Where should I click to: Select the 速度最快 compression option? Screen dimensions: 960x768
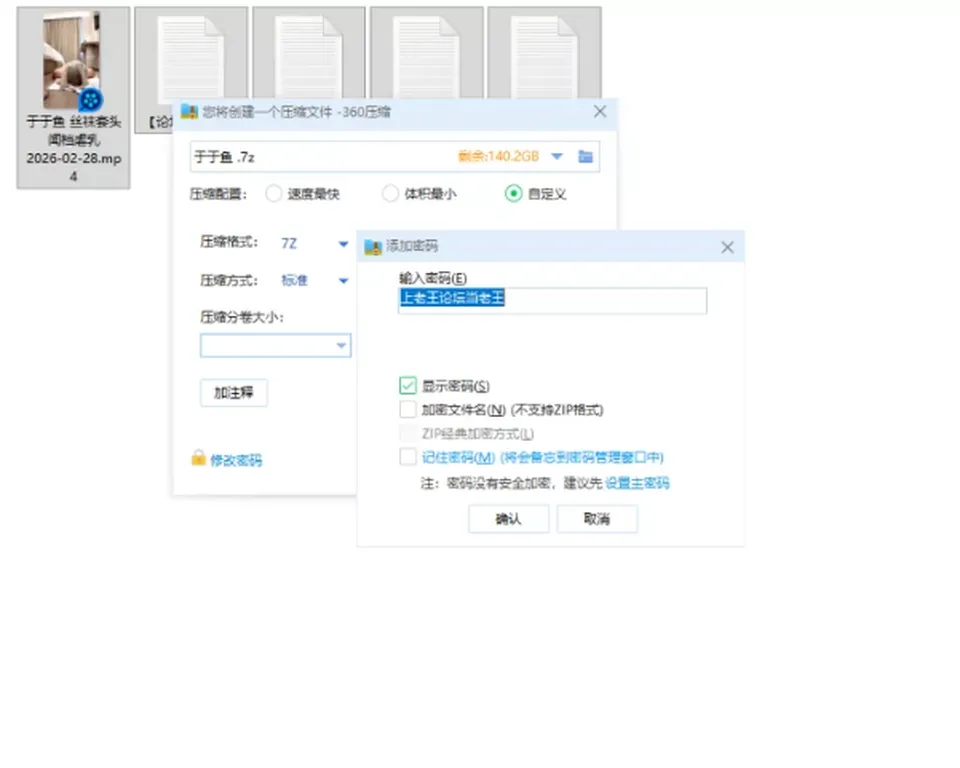pyautogui.click(x=274, y=194)
